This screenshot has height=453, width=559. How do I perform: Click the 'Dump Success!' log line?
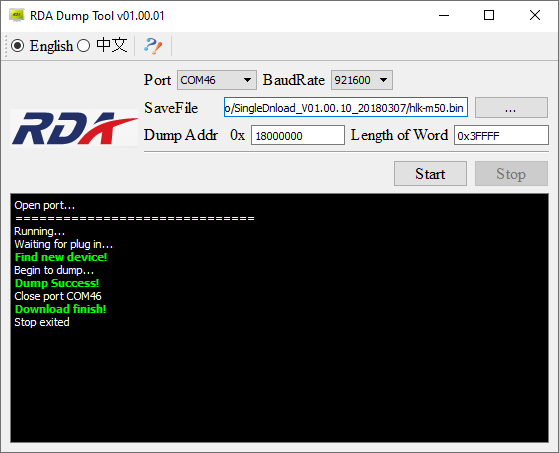(57, 283)
